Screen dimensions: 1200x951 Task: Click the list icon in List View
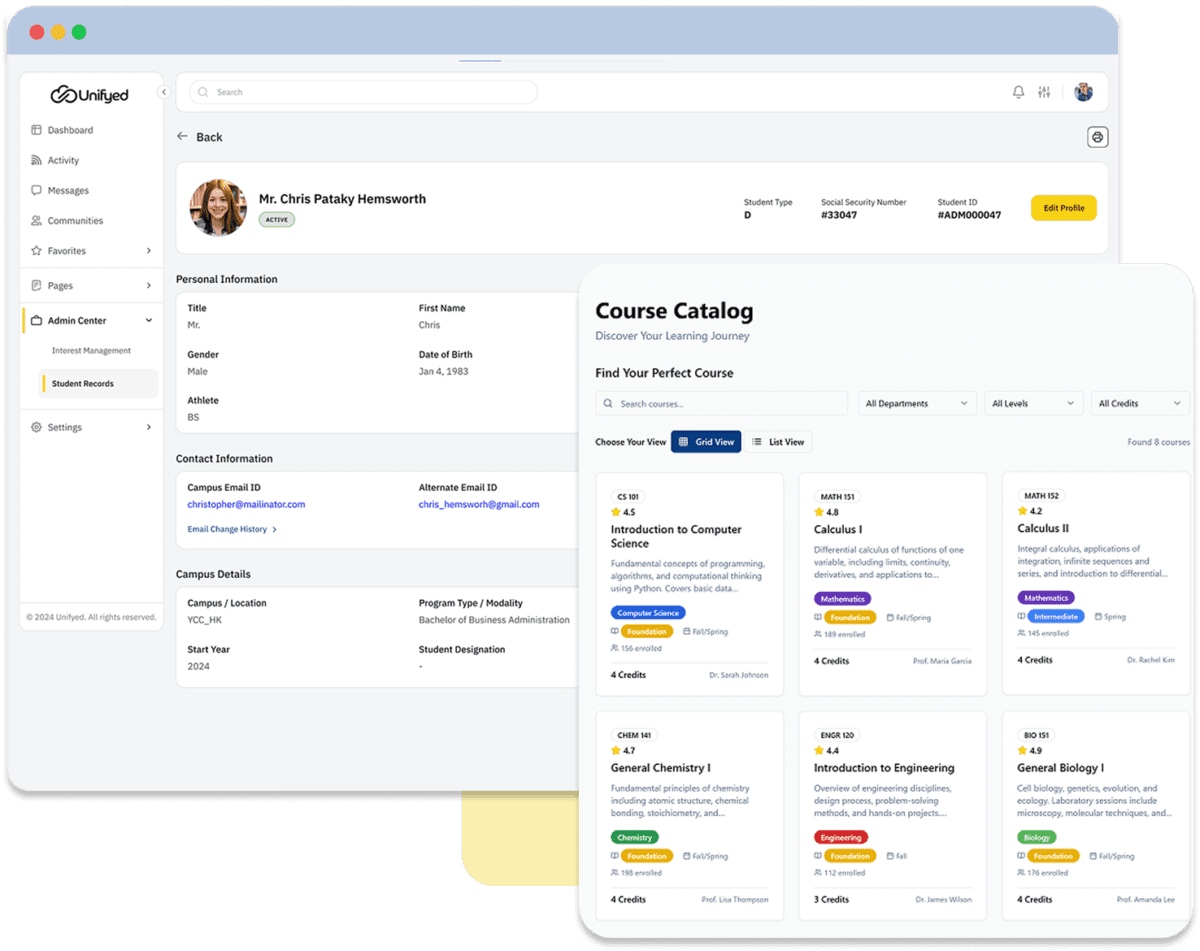pos(757,442)
